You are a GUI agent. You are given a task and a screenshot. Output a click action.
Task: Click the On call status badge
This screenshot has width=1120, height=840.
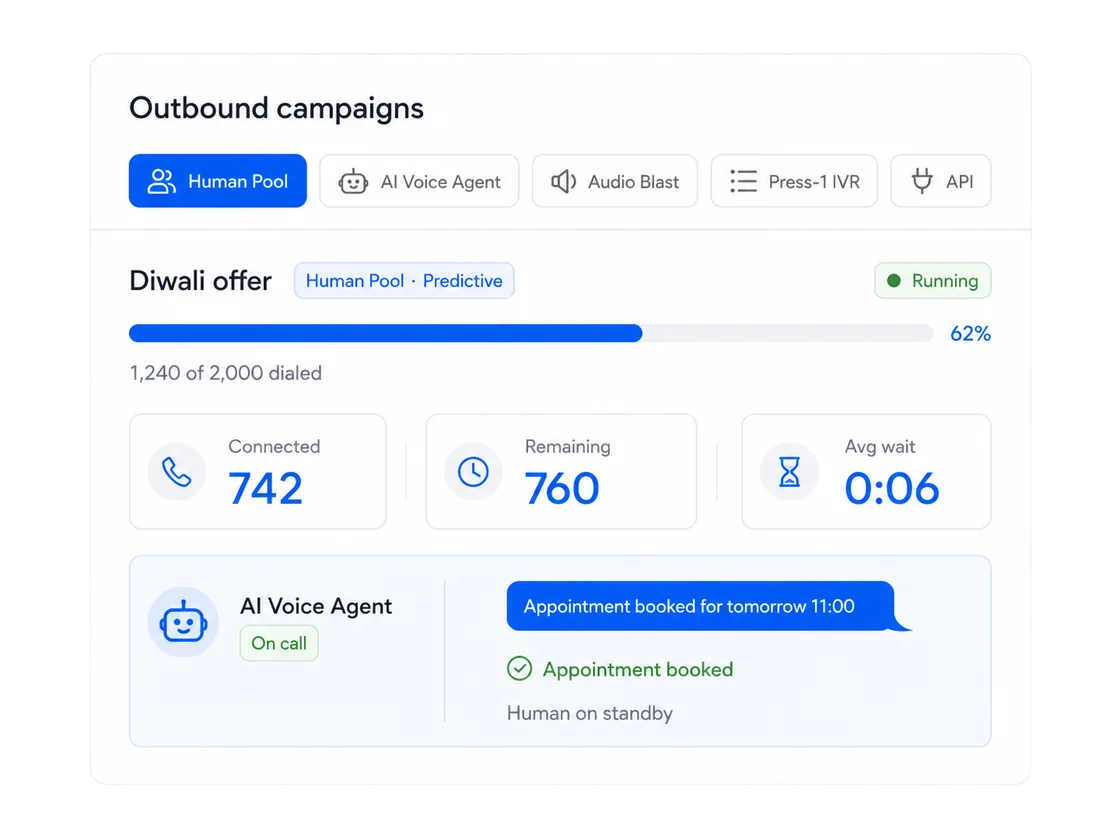point(279,644)
